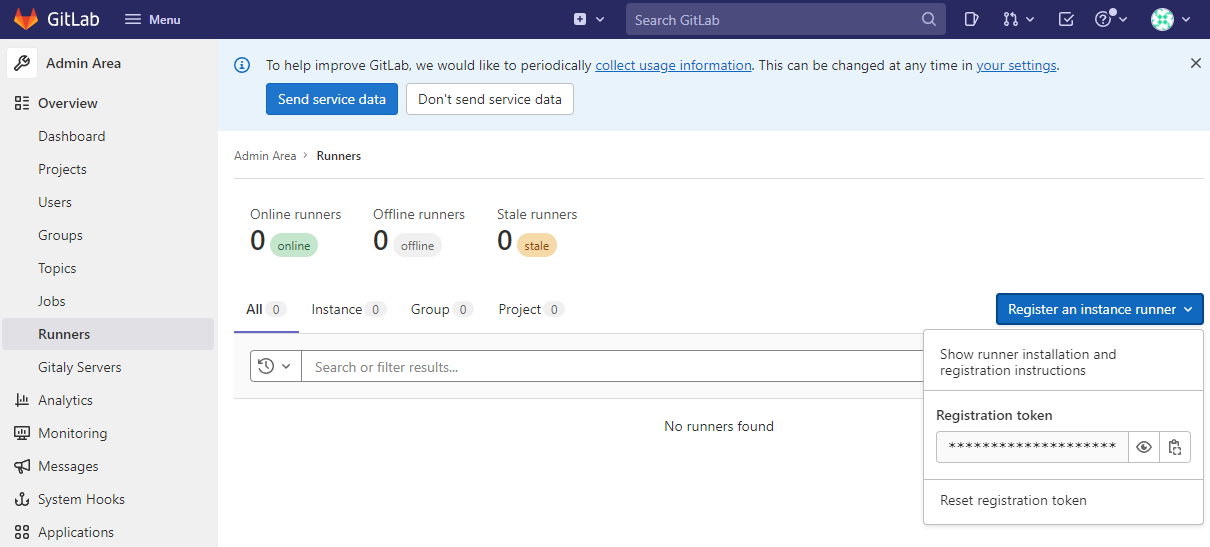1210x547 pixels.
Task: Open your settings link
Action: pyautogui.click(x=1016, y=65)
